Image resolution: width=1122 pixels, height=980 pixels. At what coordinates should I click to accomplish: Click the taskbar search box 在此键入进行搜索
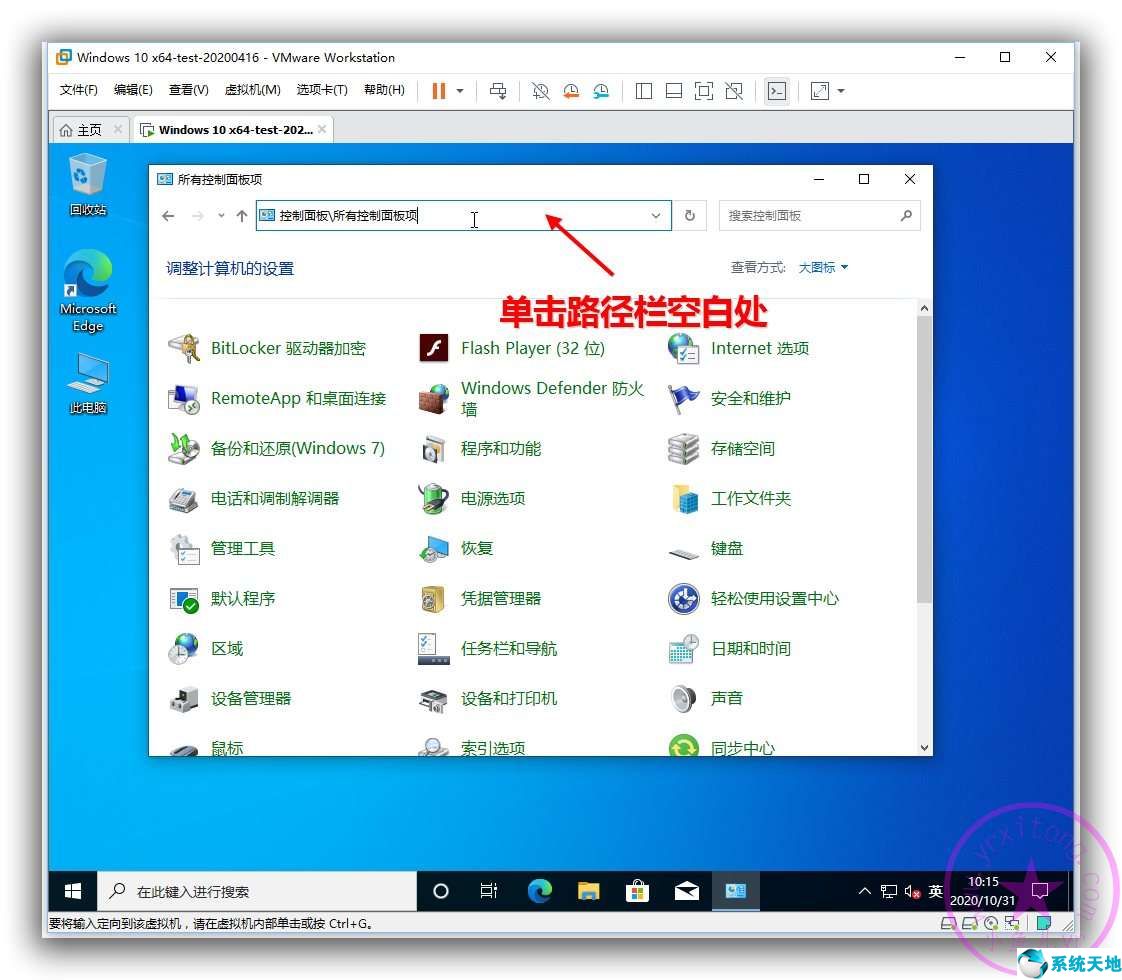[x=256, y=891]
